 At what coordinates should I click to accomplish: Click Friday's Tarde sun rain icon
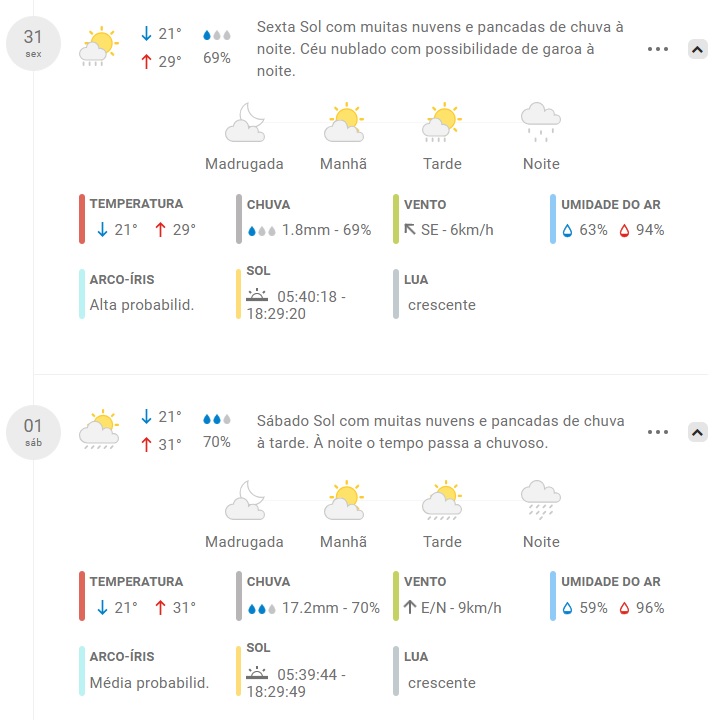[x=442, y=121]
